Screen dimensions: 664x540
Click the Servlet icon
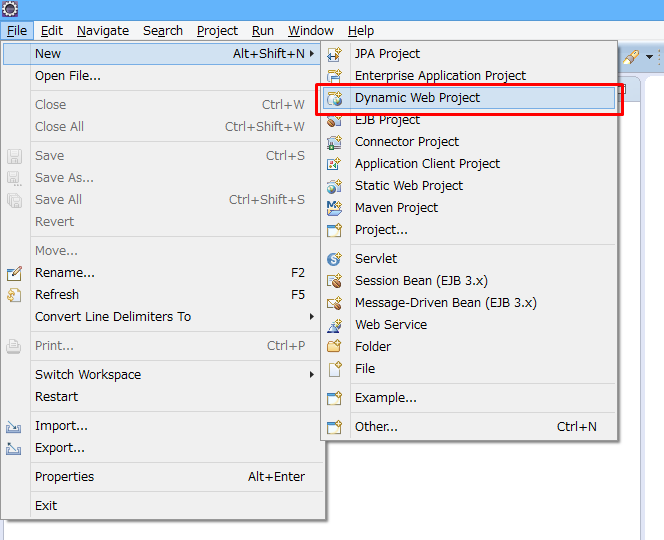(x=335, y=259)
